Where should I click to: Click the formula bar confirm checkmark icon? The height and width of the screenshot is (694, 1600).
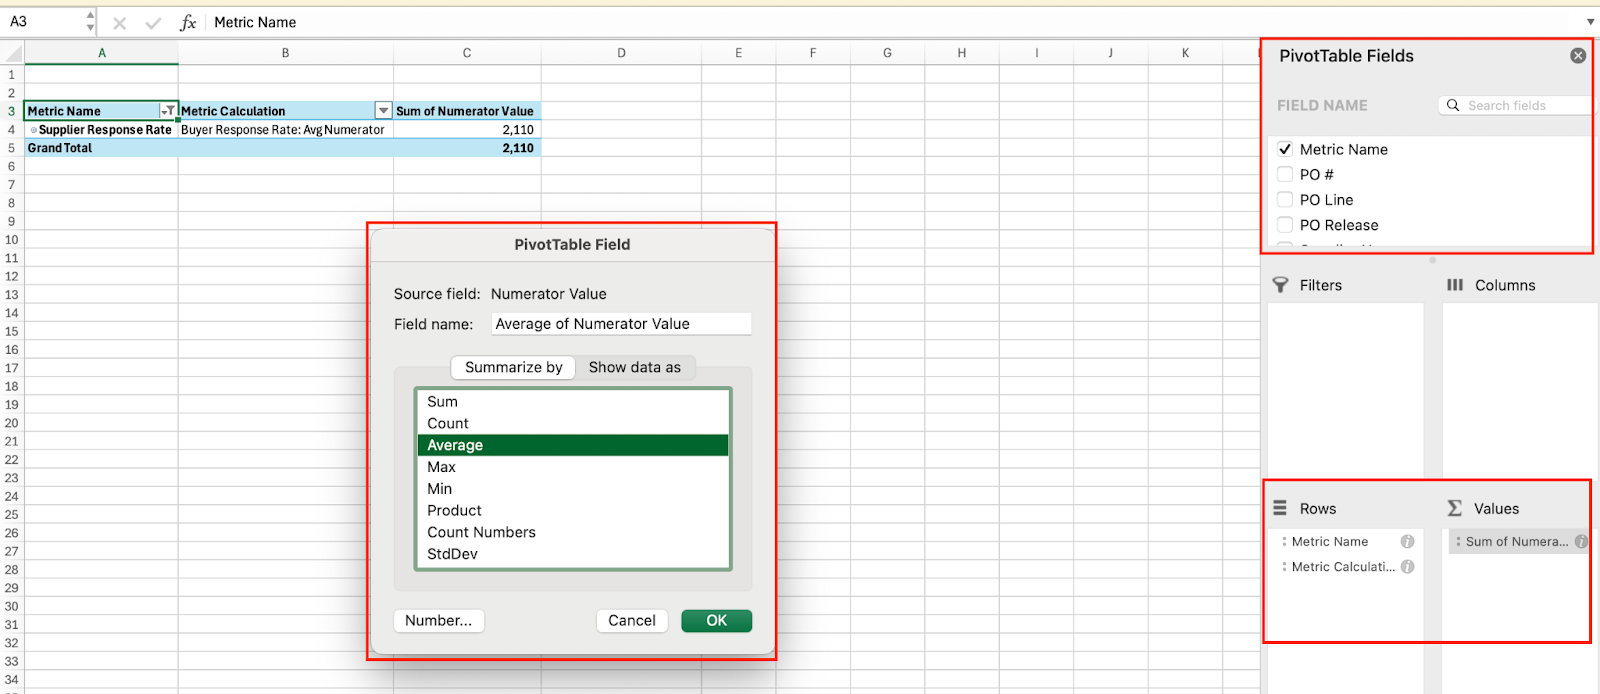tap(153, 23)
